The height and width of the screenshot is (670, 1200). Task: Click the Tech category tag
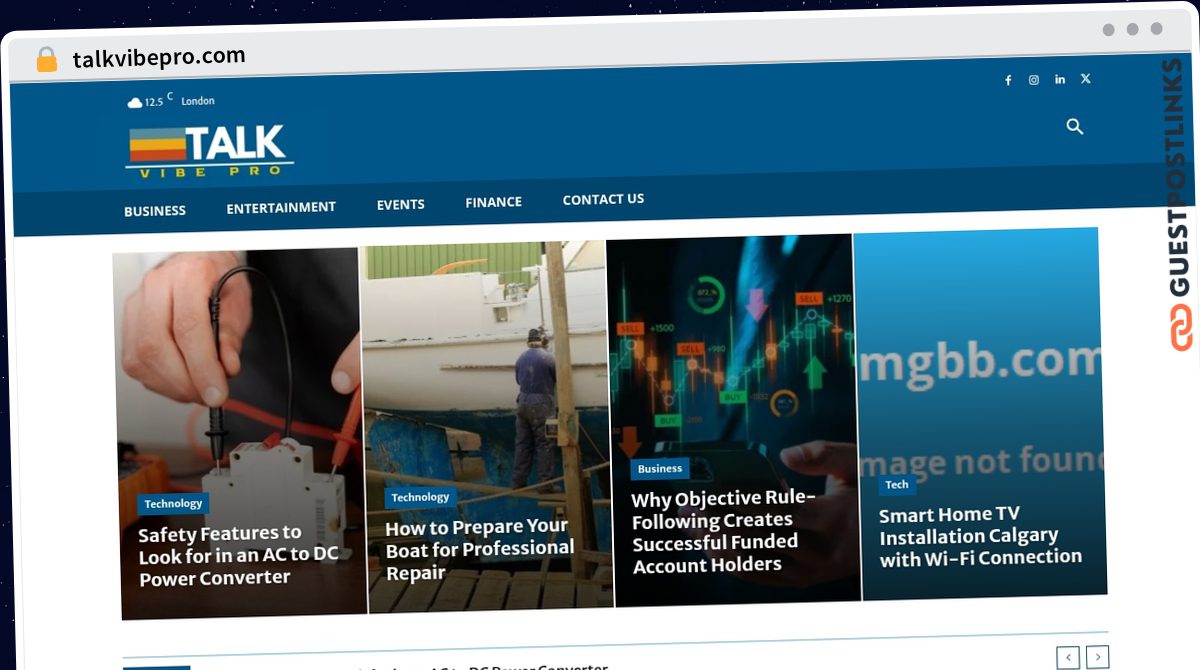point(897,485)
